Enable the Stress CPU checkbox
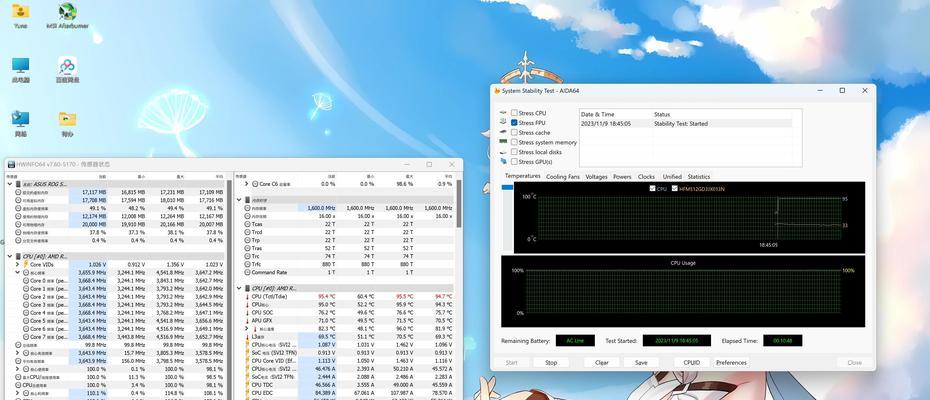Screen dimensions: 930x400 point(514,113)
